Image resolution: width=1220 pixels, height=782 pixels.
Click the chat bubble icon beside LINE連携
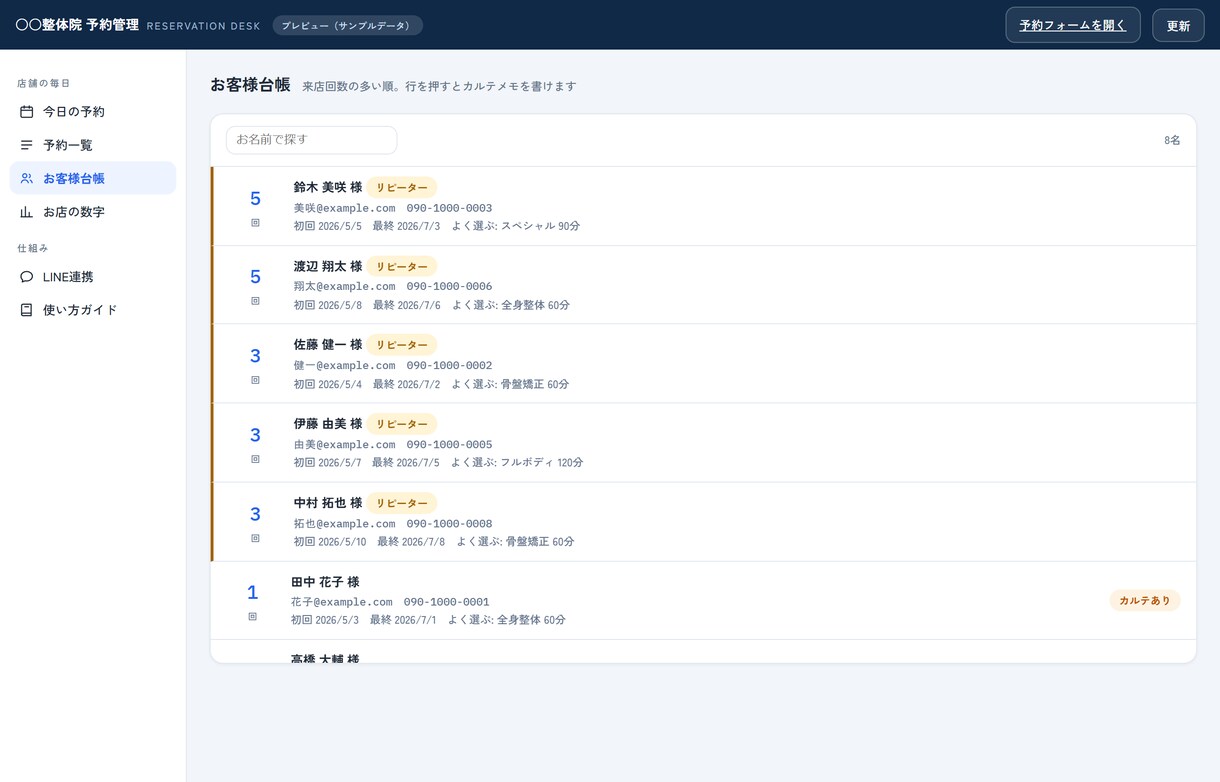[x=27, y=277]
